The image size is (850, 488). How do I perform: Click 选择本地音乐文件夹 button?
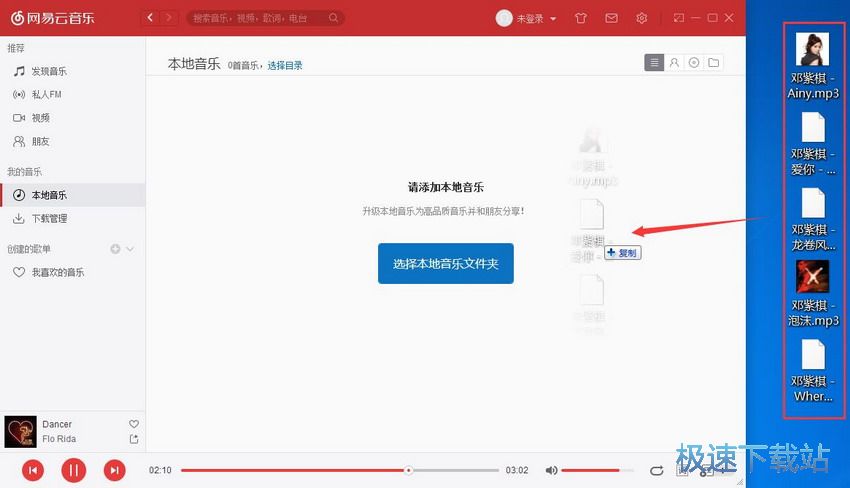[x=446, y=264]
